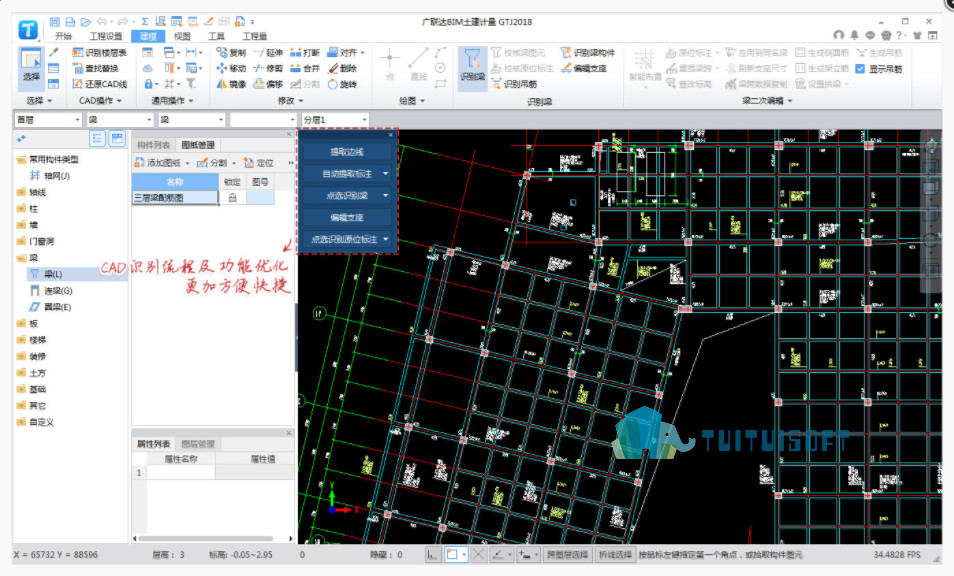954x576 pixels.
Task: Open the 工程量 ribbon tab
Action: coord(255,36)
